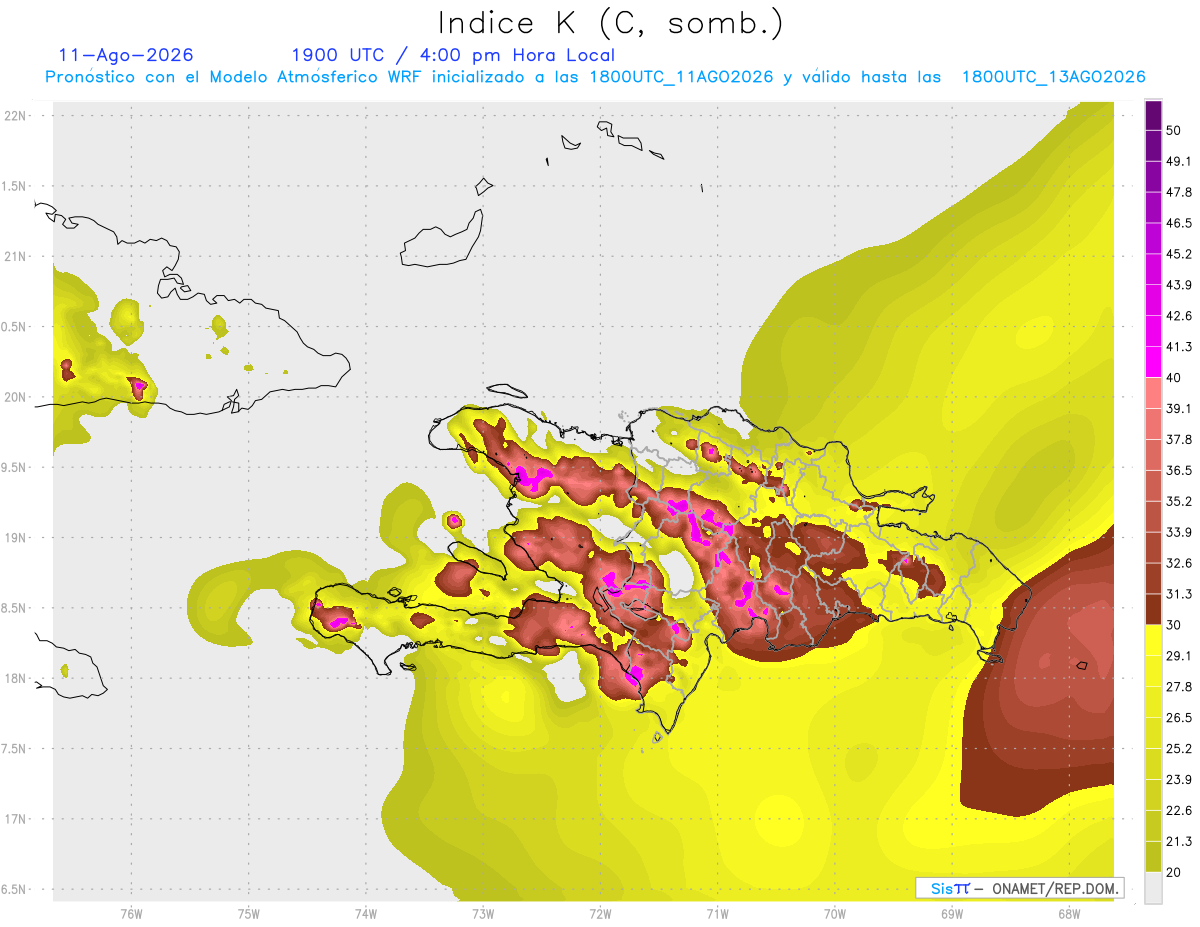1200x927 pixels.
Task: Click the '22.6' legend value
Action: pyautogui.click(x=1179, y=810)
